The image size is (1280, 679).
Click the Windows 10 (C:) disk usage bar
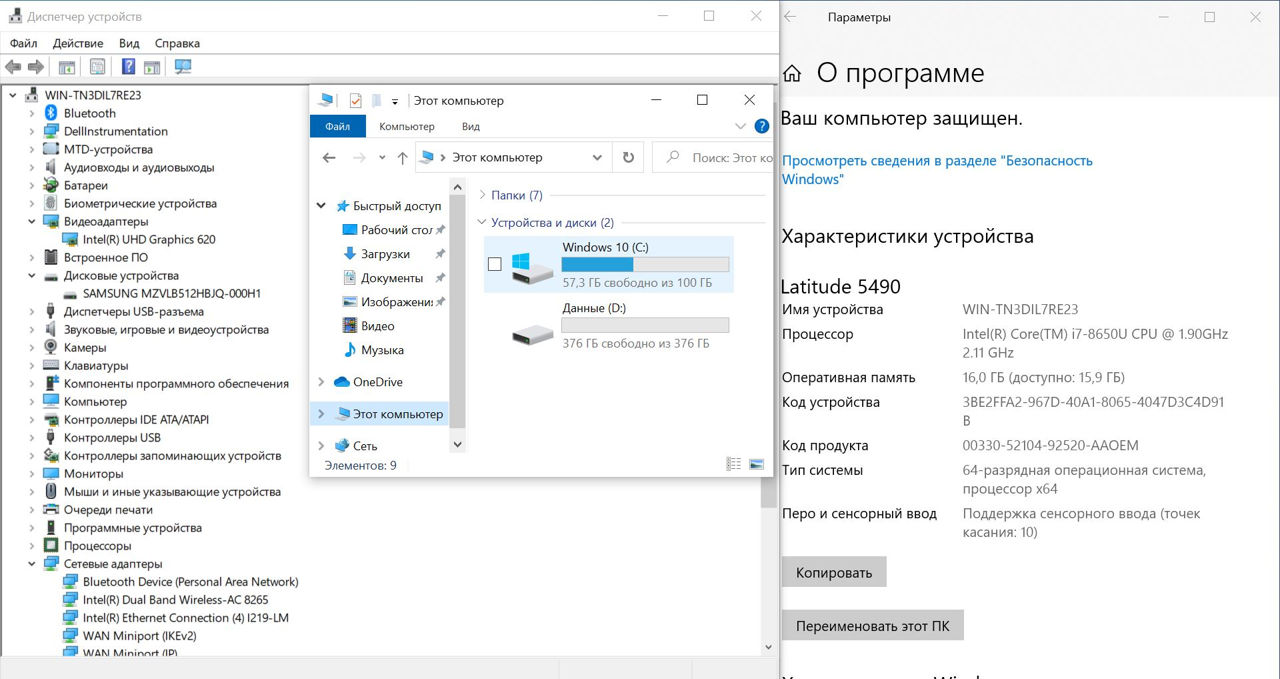(645, 265)
